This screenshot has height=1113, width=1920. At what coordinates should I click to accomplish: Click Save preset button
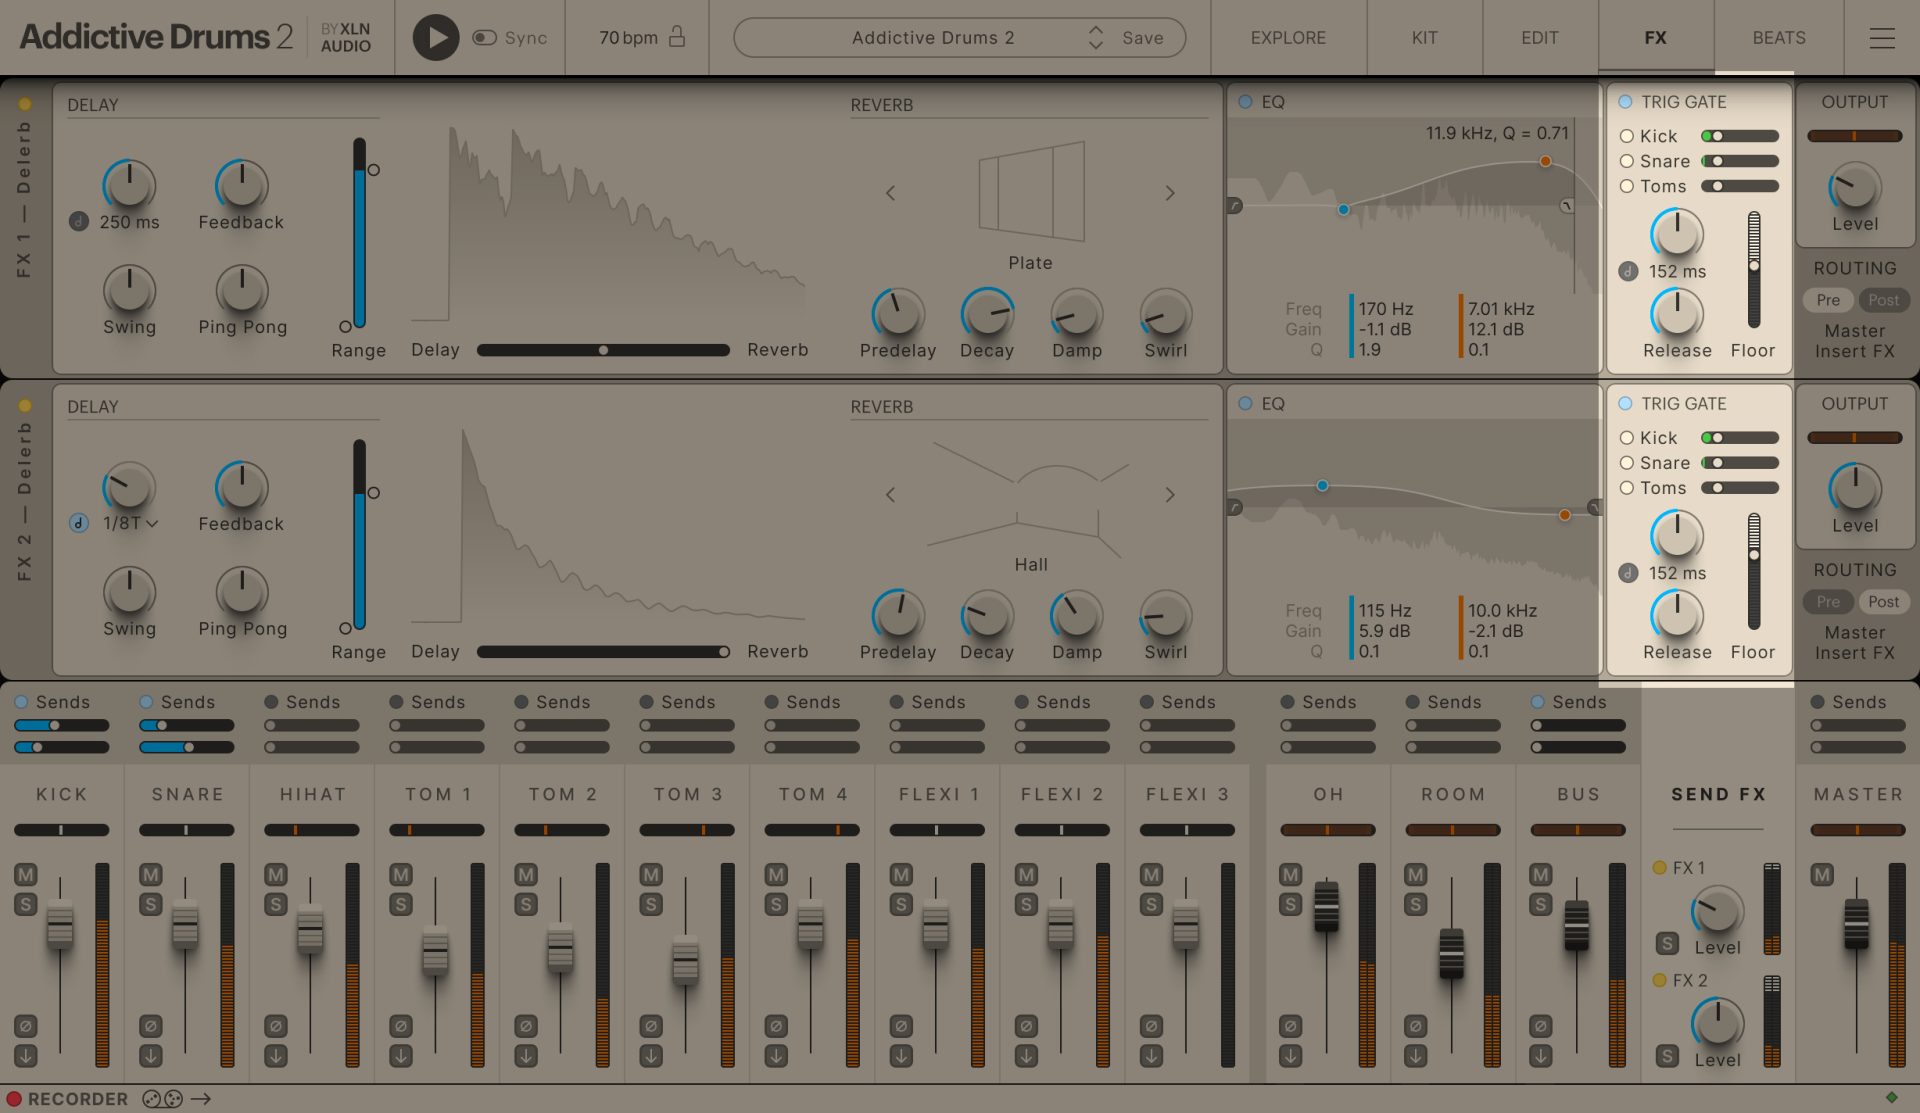click(x=1142, y=38)
